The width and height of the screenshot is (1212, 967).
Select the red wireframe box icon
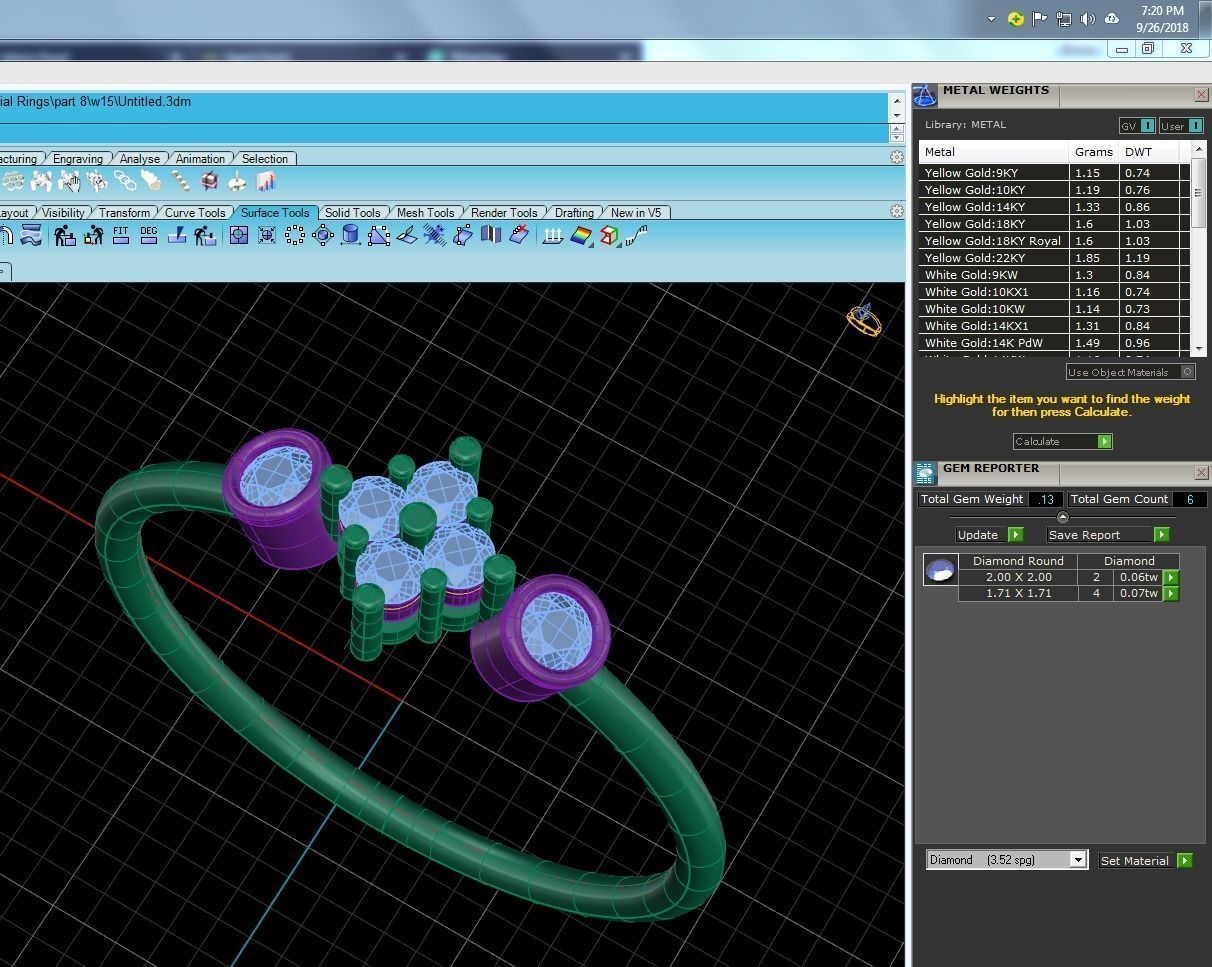click(609, 235)
